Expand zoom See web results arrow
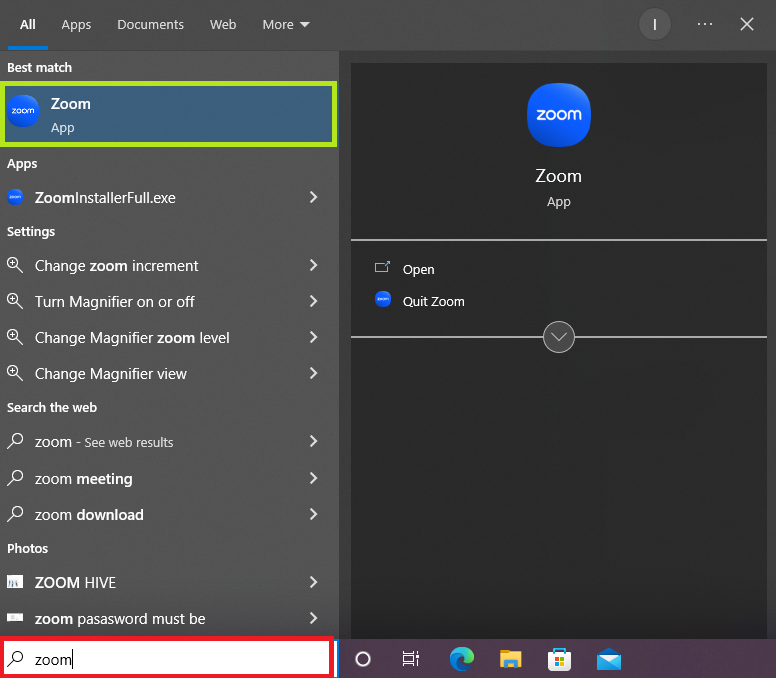Image resolution: width=776 pixels, height=678 pixels. pyautogui.click(x=313, y=441)
